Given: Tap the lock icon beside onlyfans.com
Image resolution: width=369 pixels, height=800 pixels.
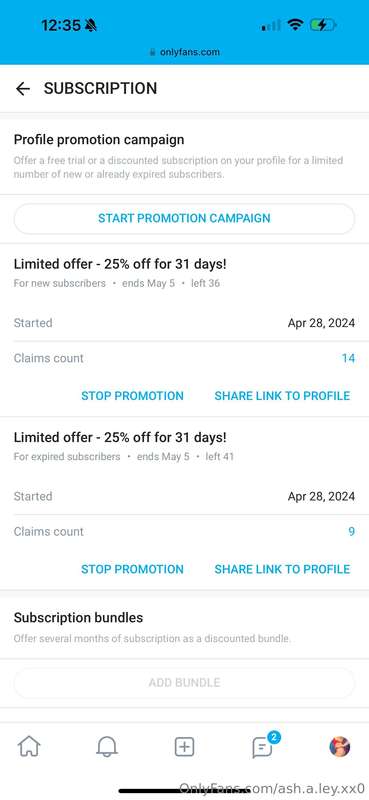Looking at the screenshot, I should [x=152, y=52].
